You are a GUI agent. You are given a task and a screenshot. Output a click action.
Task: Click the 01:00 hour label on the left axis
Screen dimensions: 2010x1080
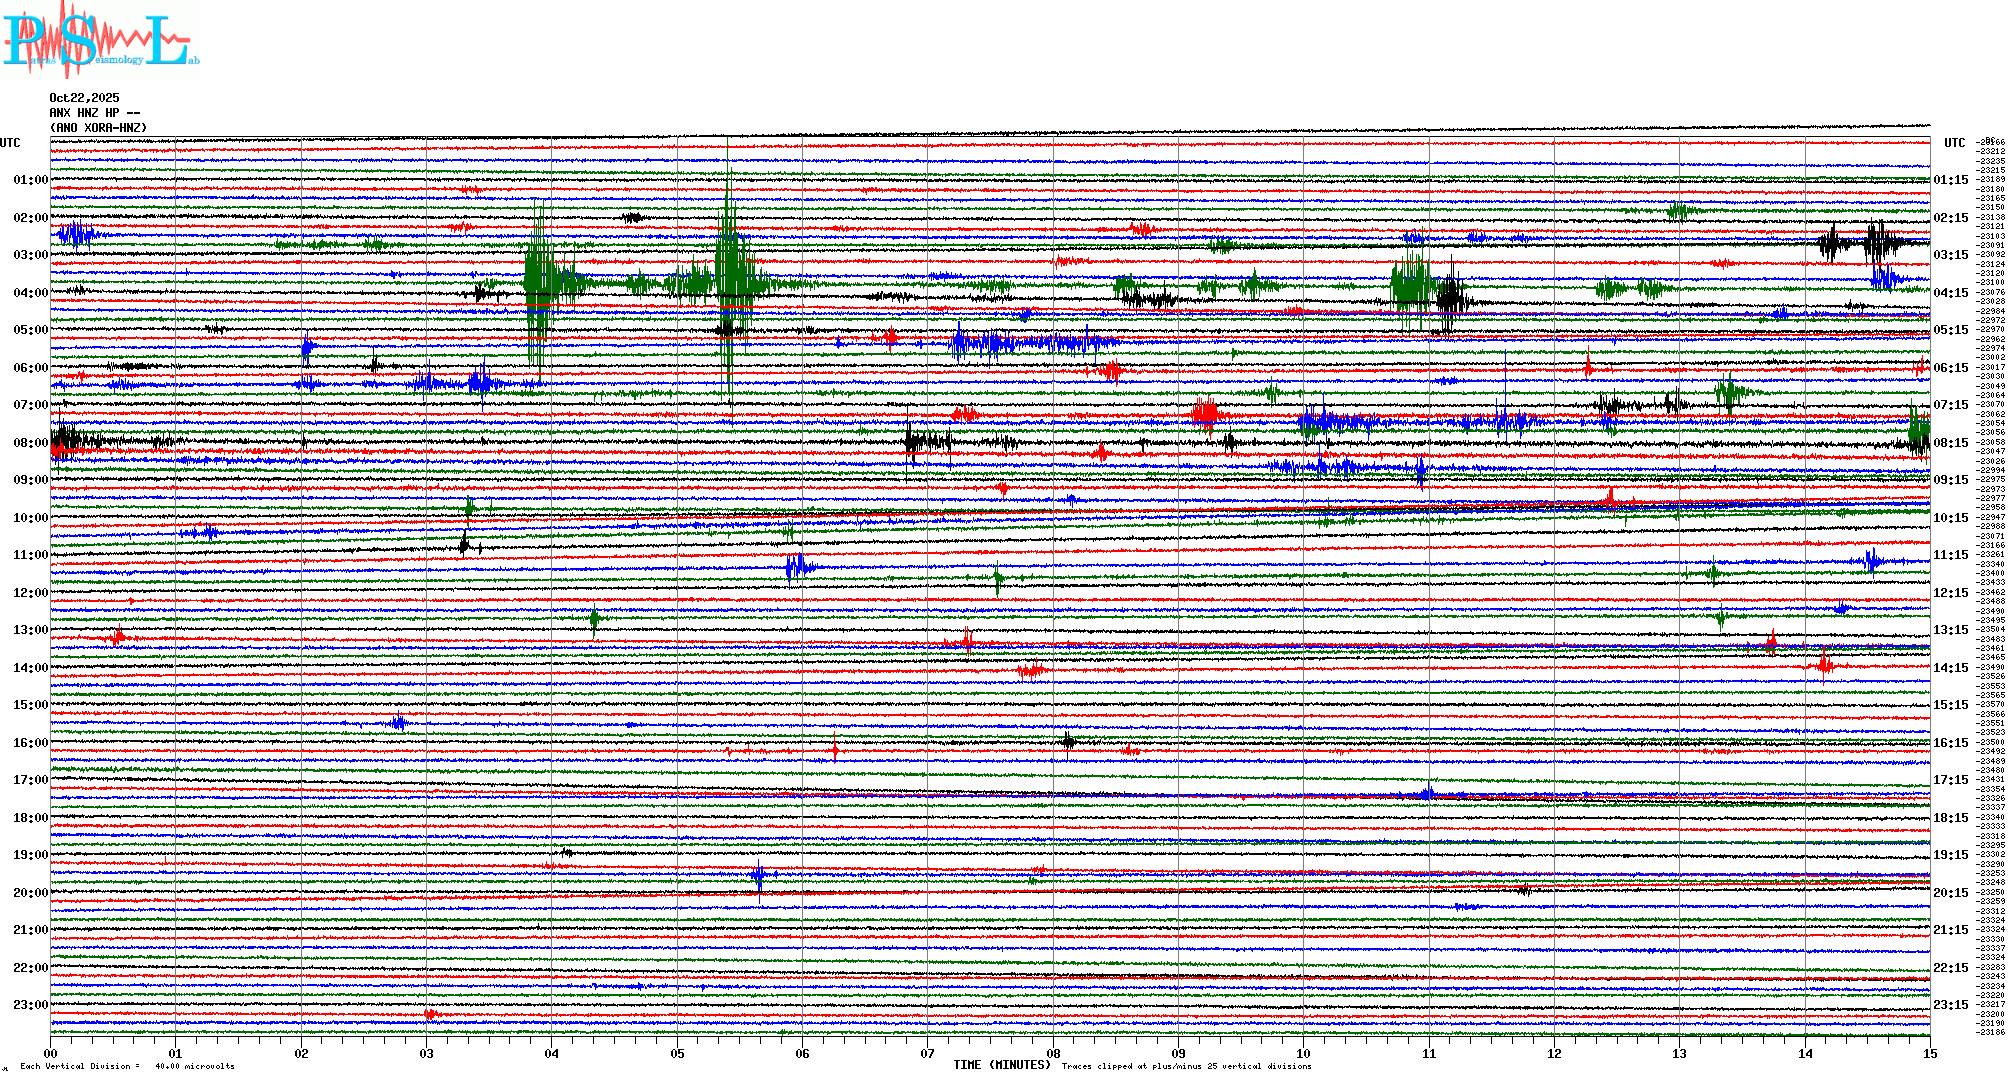[30, 180]
